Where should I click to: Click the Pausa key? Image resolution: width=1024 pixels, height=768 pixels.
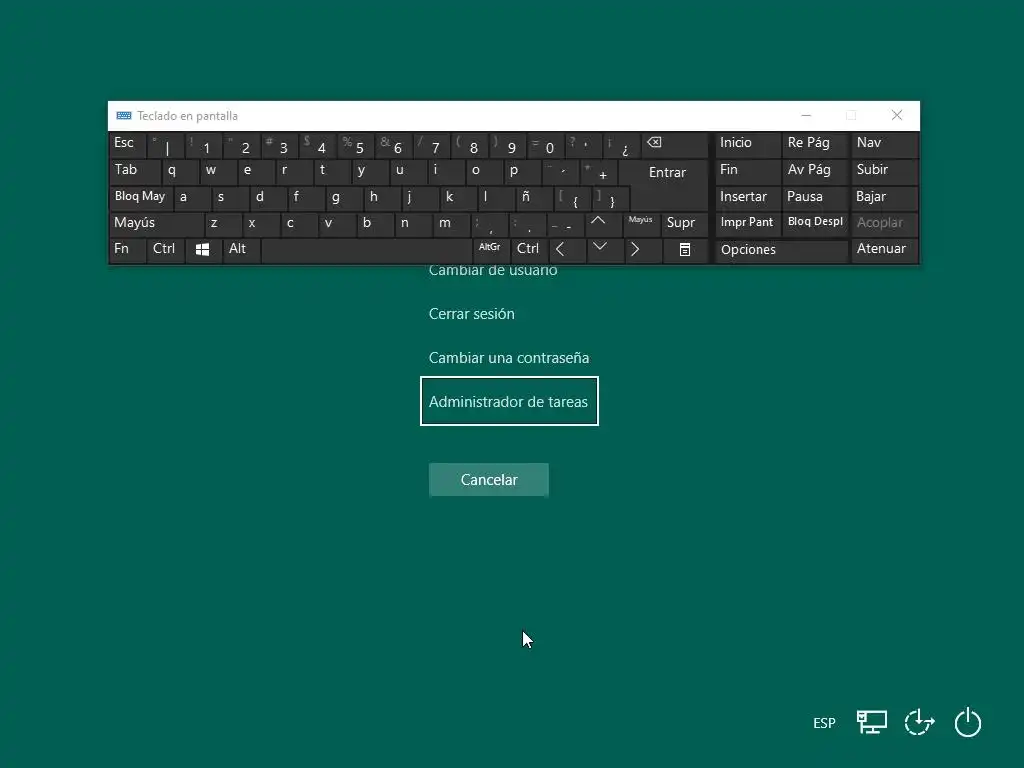tap(815, 197)
